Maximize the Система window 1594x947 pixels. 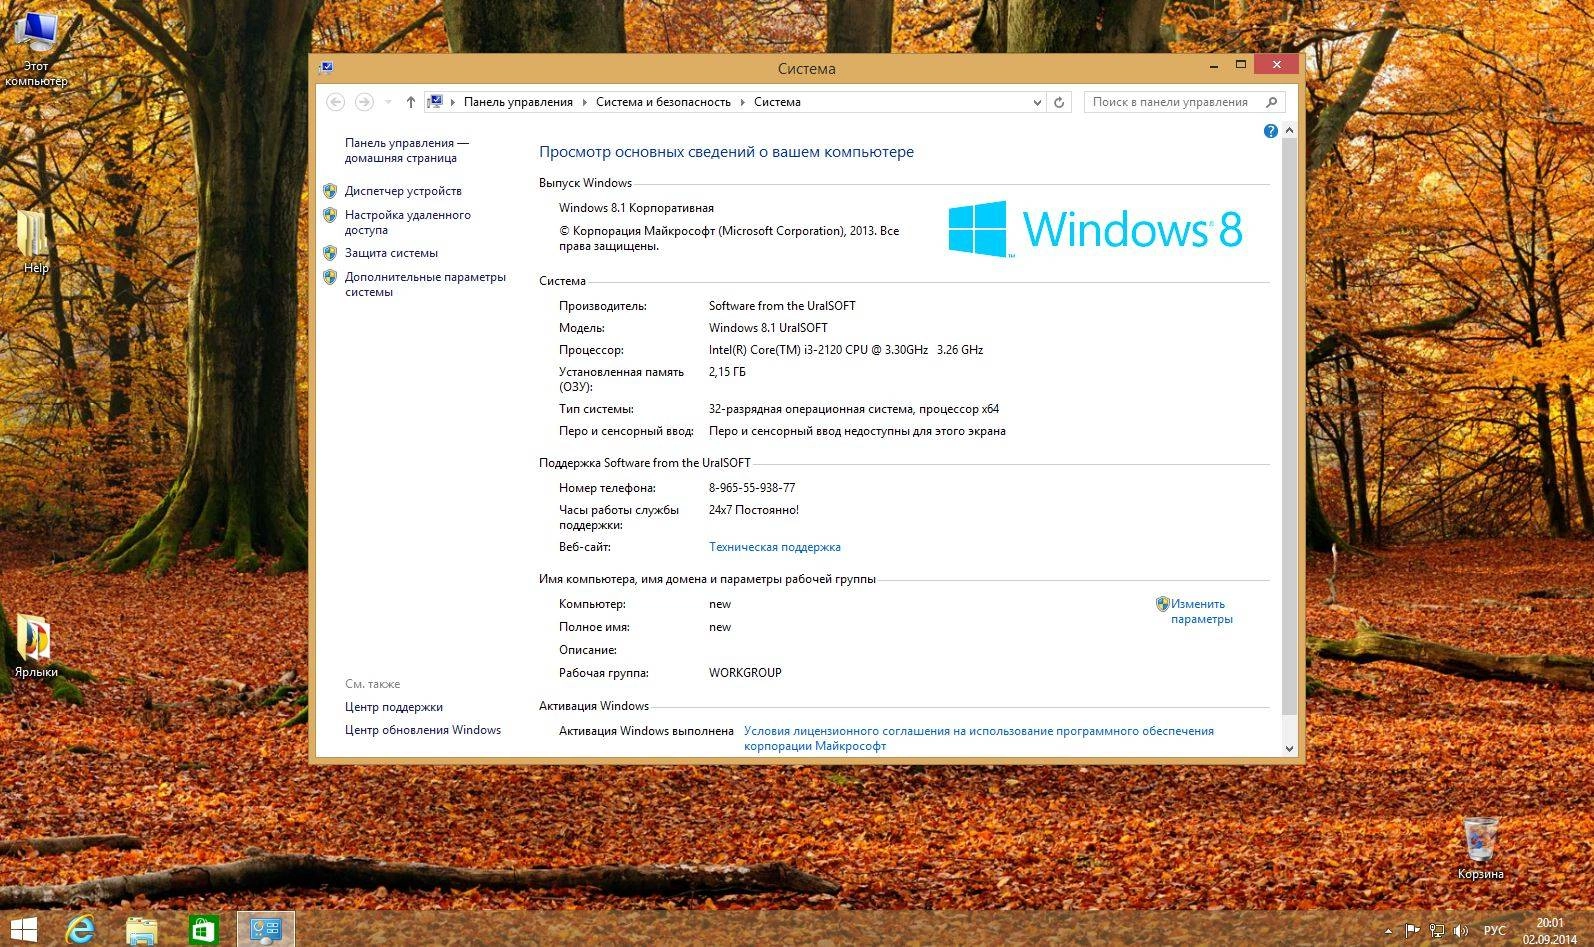pos(1241,66)
